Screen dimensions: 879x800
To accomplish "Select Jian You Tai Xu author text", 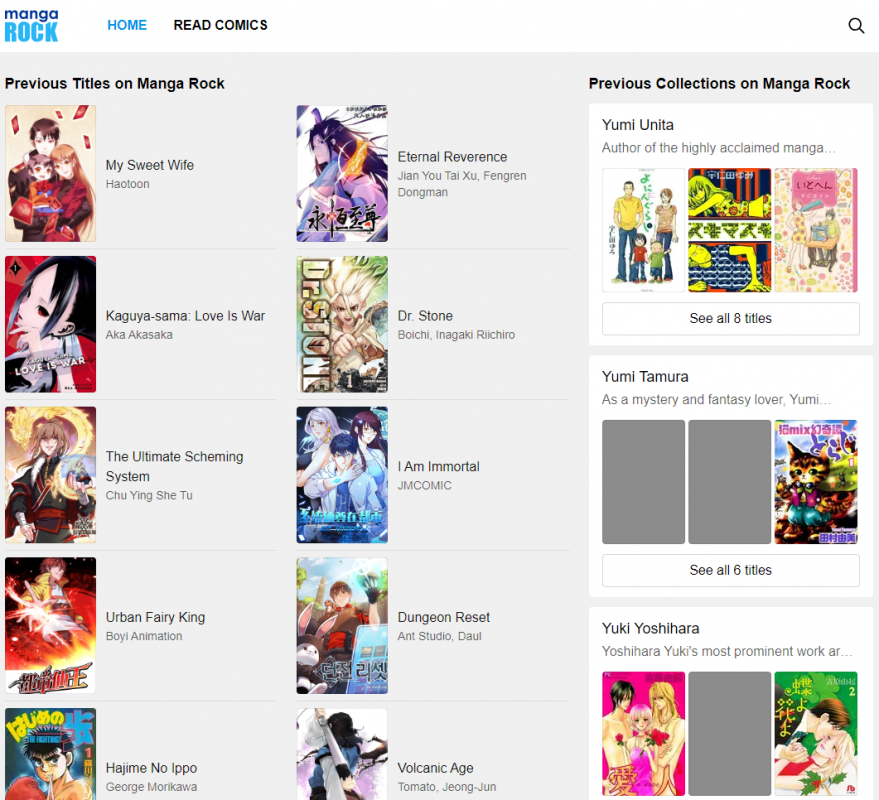I will click(462, 184).
